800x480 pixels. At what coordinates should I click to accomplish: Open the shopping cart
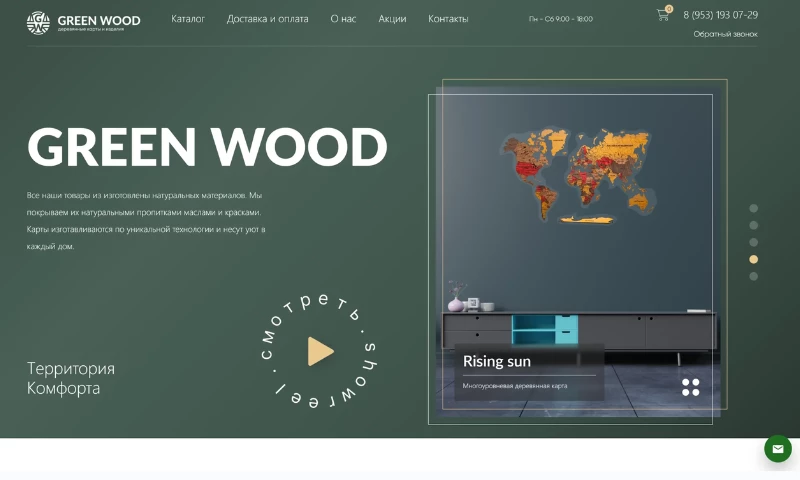(662, 15)
